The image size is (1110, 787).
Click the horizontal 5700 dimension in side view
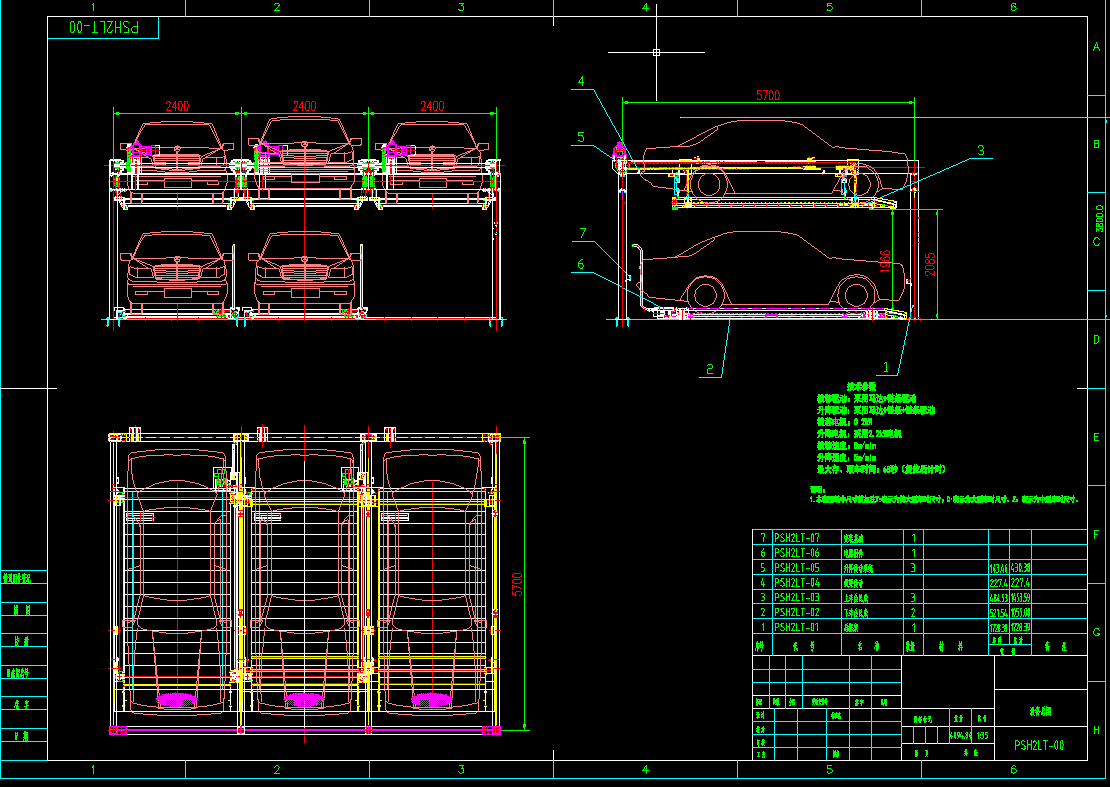click(x=768, y=95)
